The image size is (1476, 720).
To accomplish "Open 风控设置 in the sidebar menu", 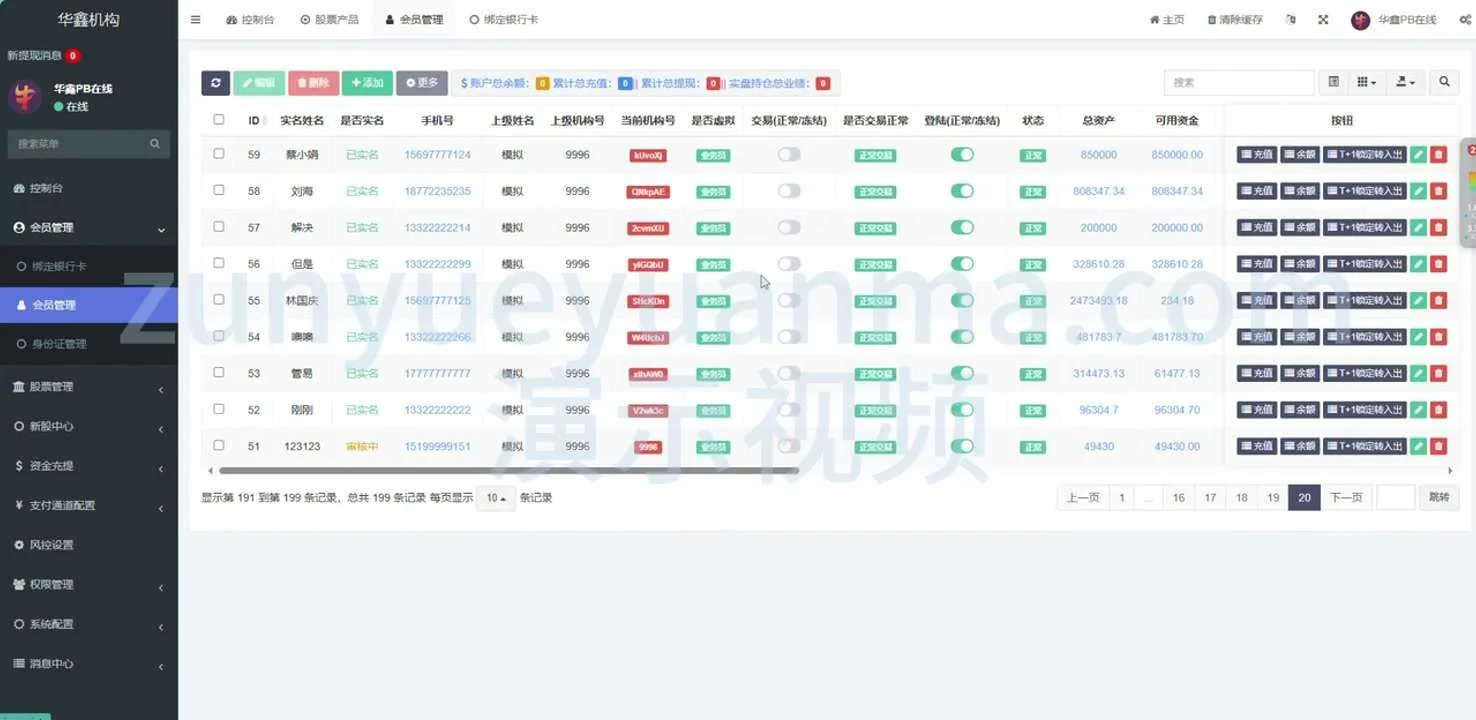I will 51,545.
